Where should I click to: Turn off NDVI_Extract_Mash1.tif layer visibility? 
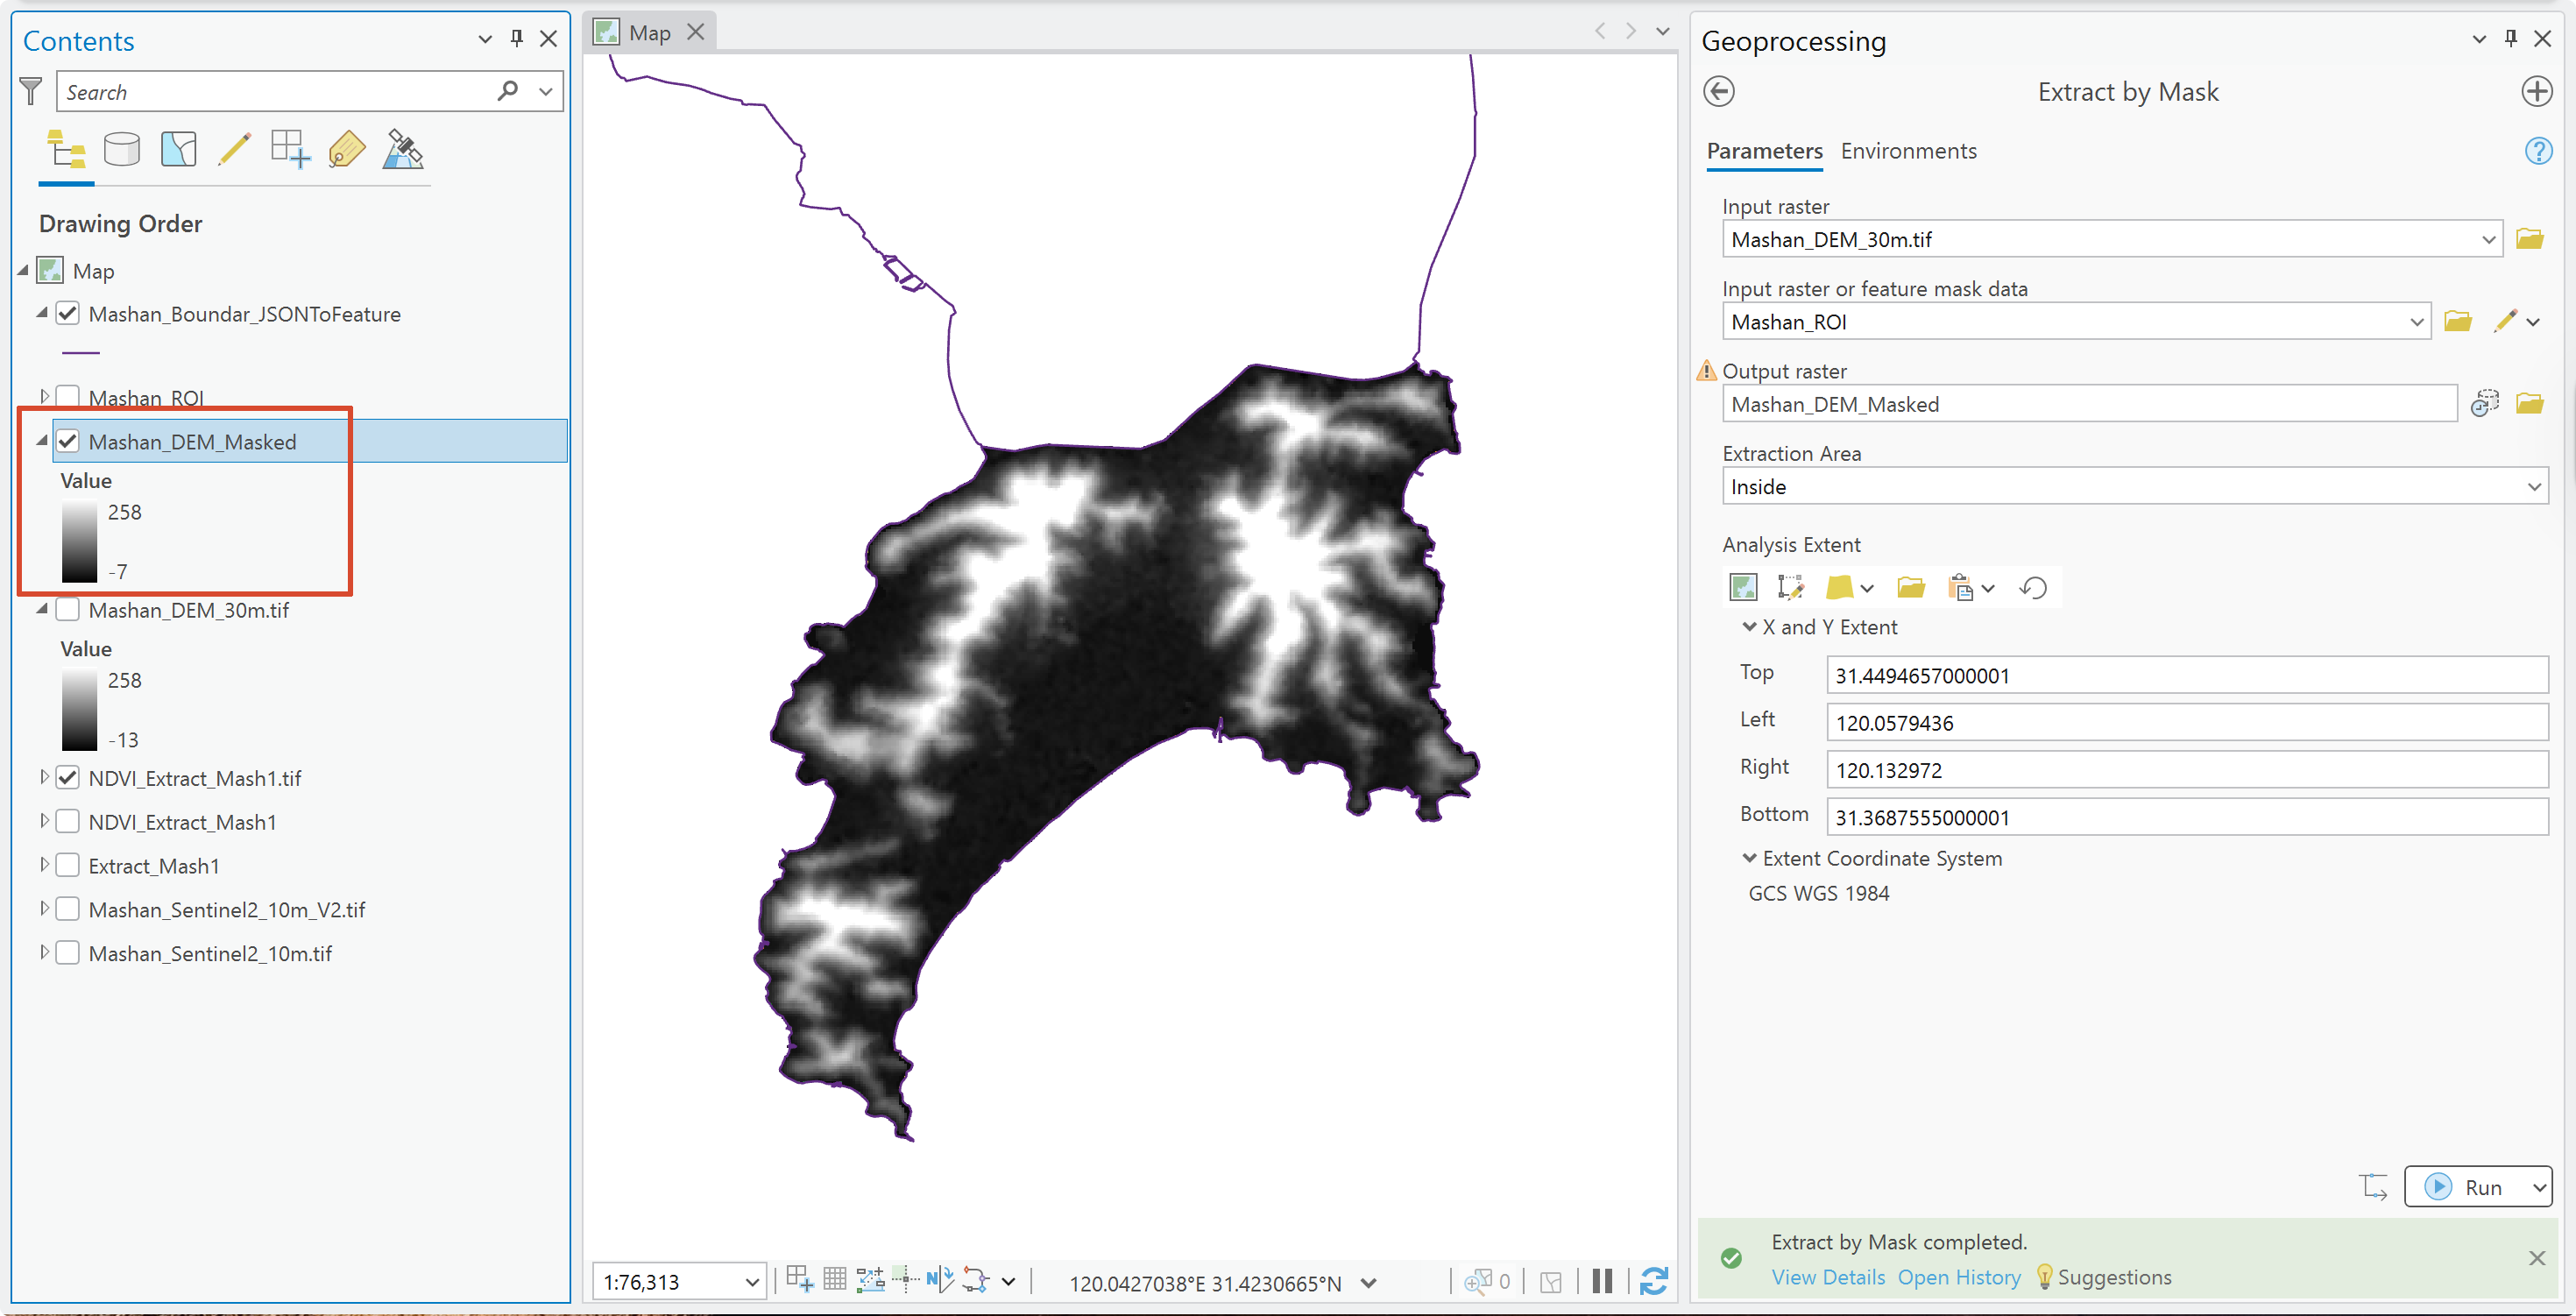pyautogui.click(x=68, y=777)
